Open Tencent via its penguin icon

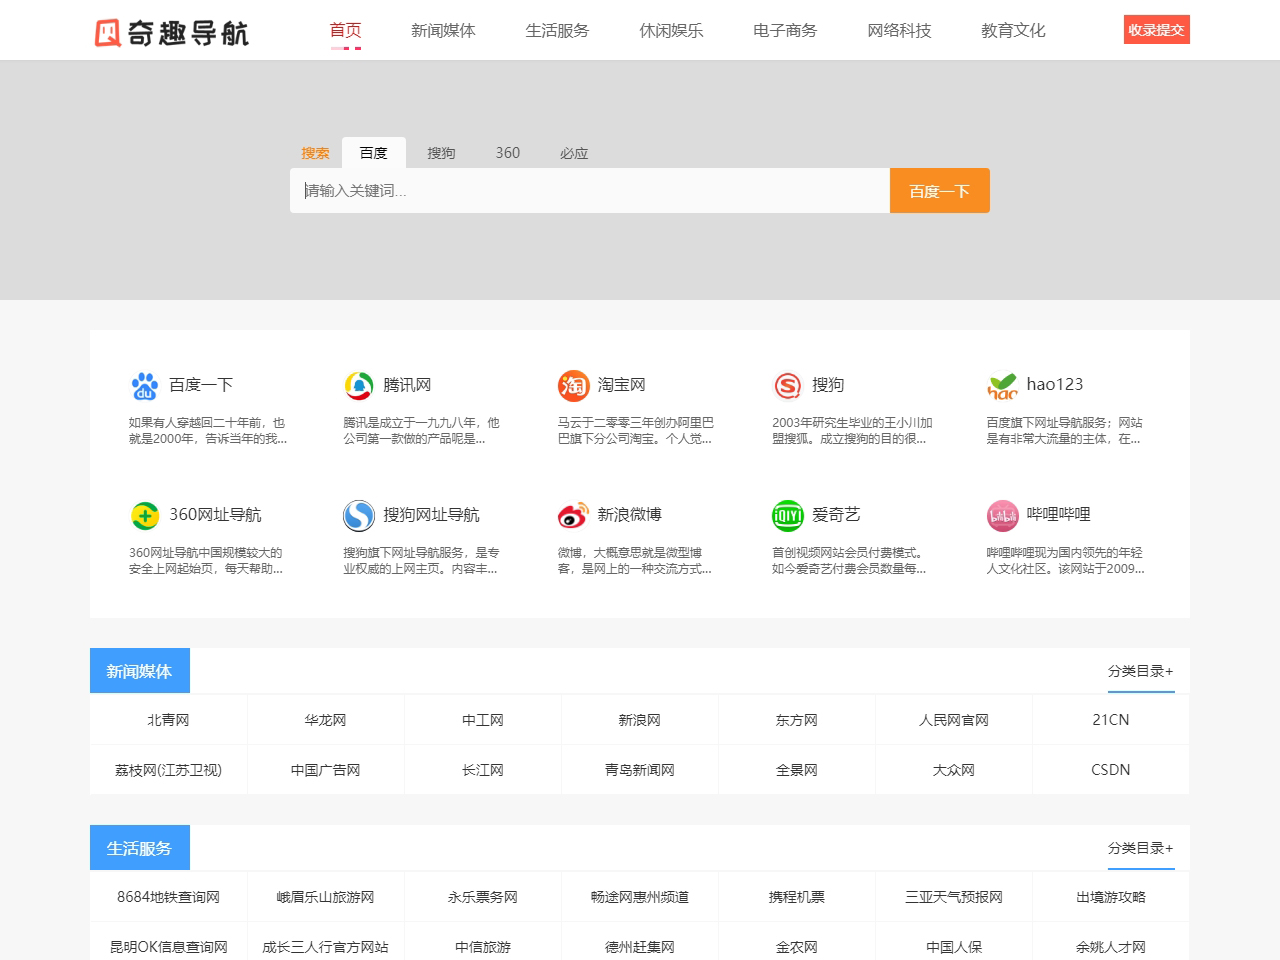click(359, 385)
